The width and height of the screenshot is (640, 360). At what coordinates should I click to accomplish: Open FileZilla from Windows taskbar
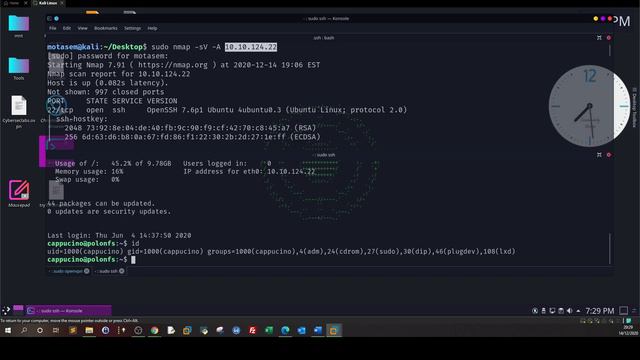[x=252, y=330]
